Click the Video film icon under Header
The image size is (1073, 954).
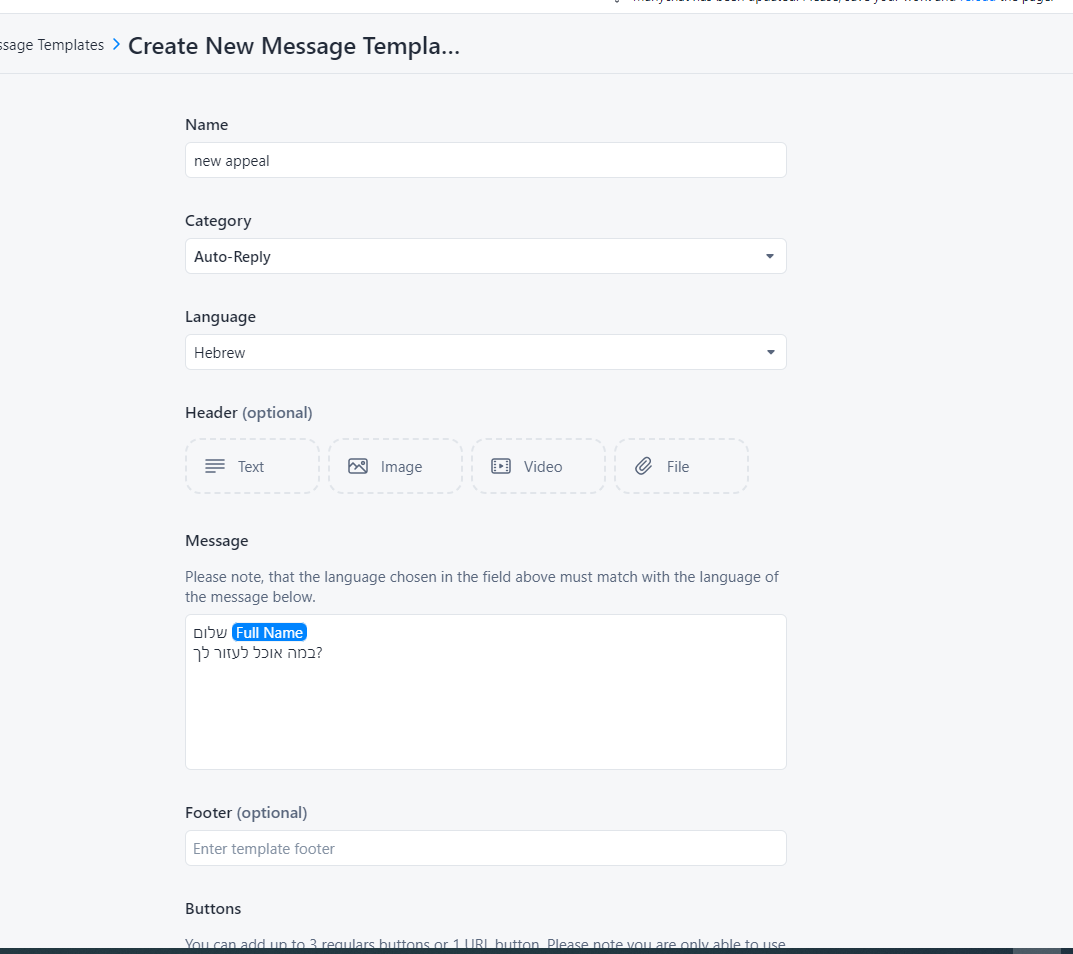point(501,466)
